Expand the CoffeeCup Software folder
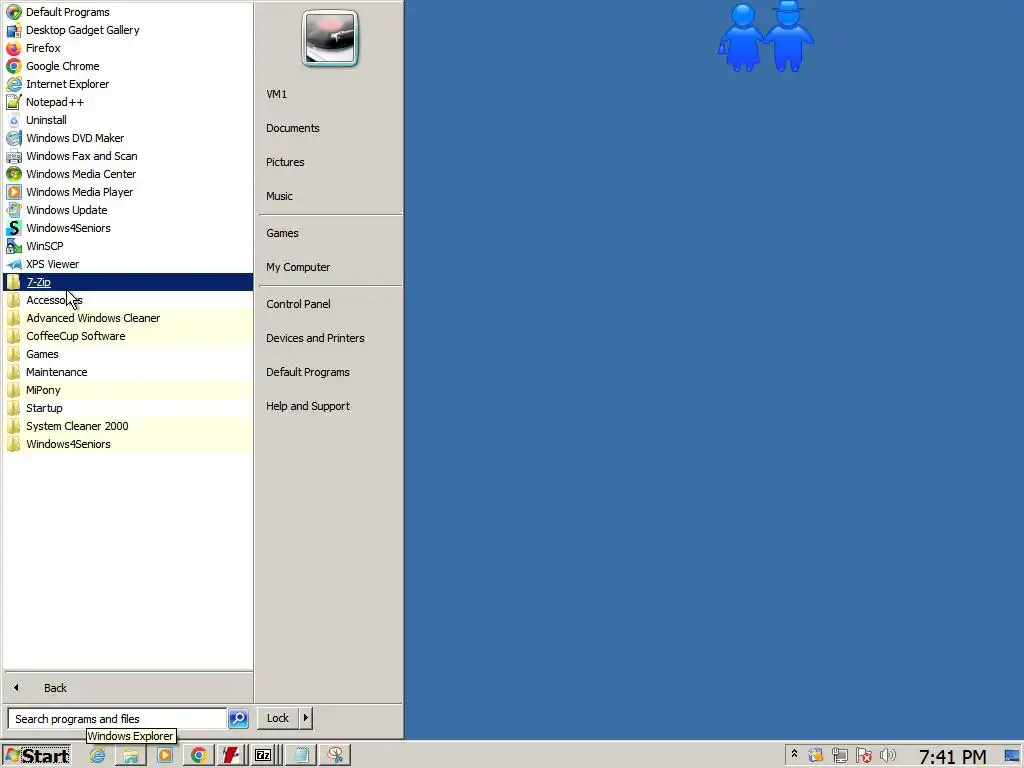 point(128,336)
